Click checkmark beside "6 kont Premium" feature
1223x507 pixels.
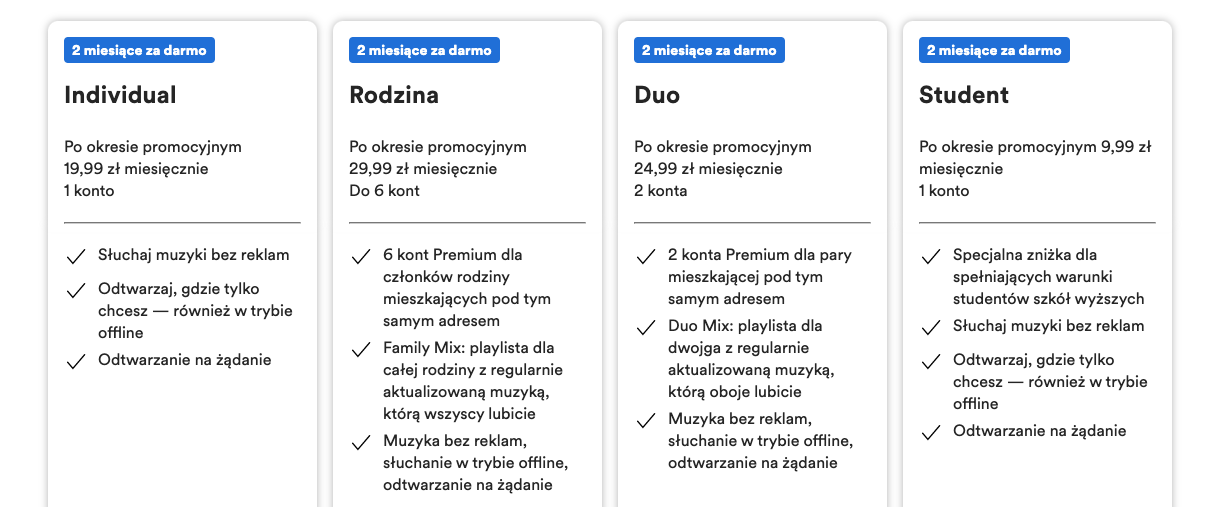click(361, 257)
